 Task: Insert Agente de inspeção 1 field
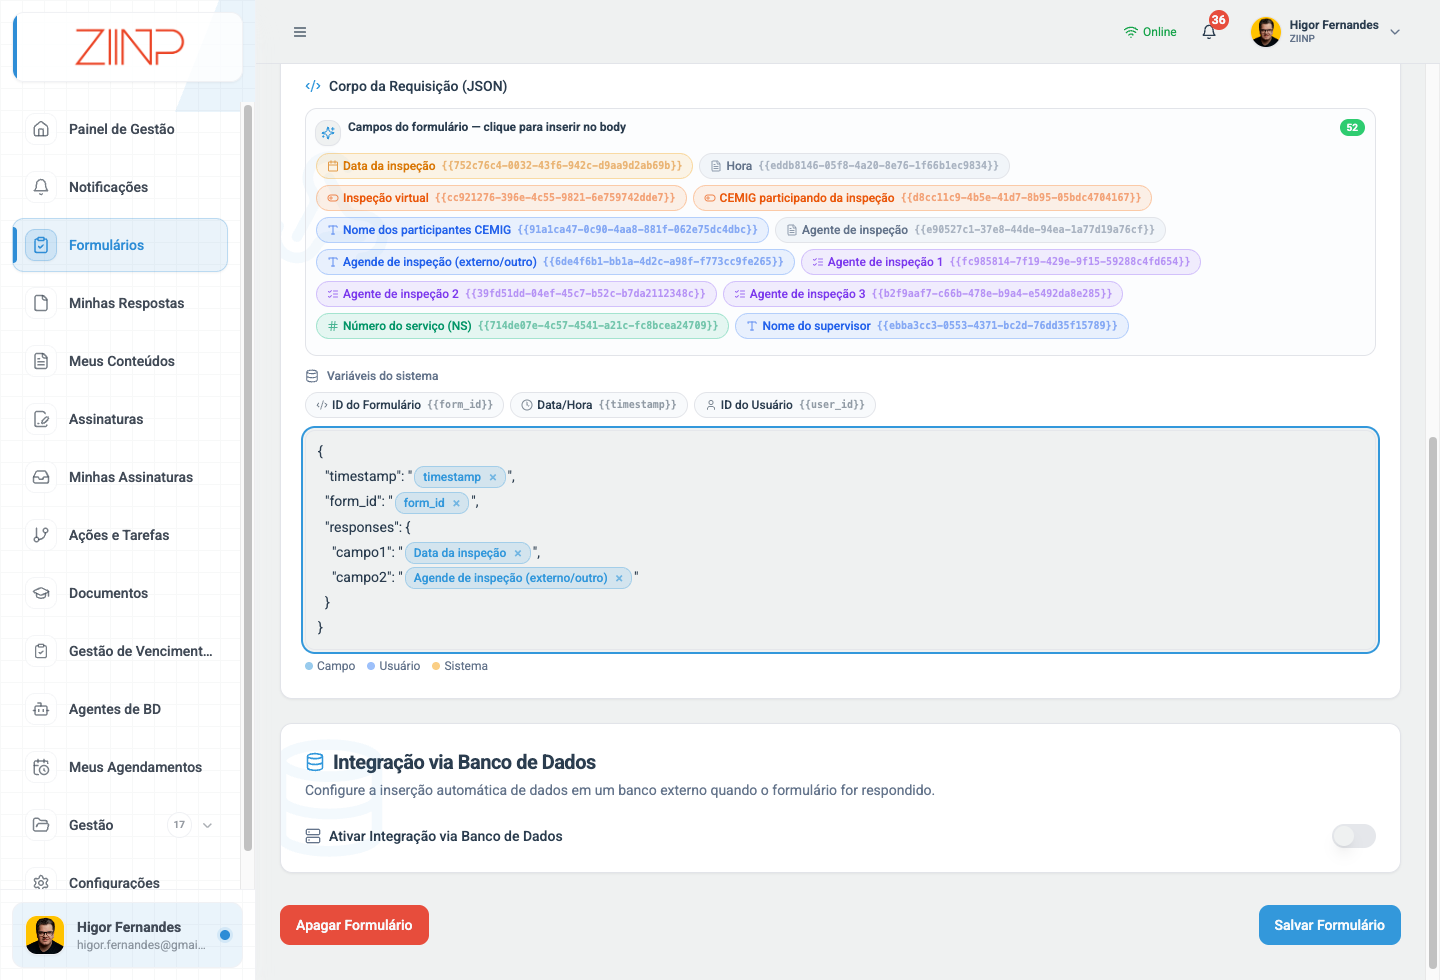(x=1000, y=262)
